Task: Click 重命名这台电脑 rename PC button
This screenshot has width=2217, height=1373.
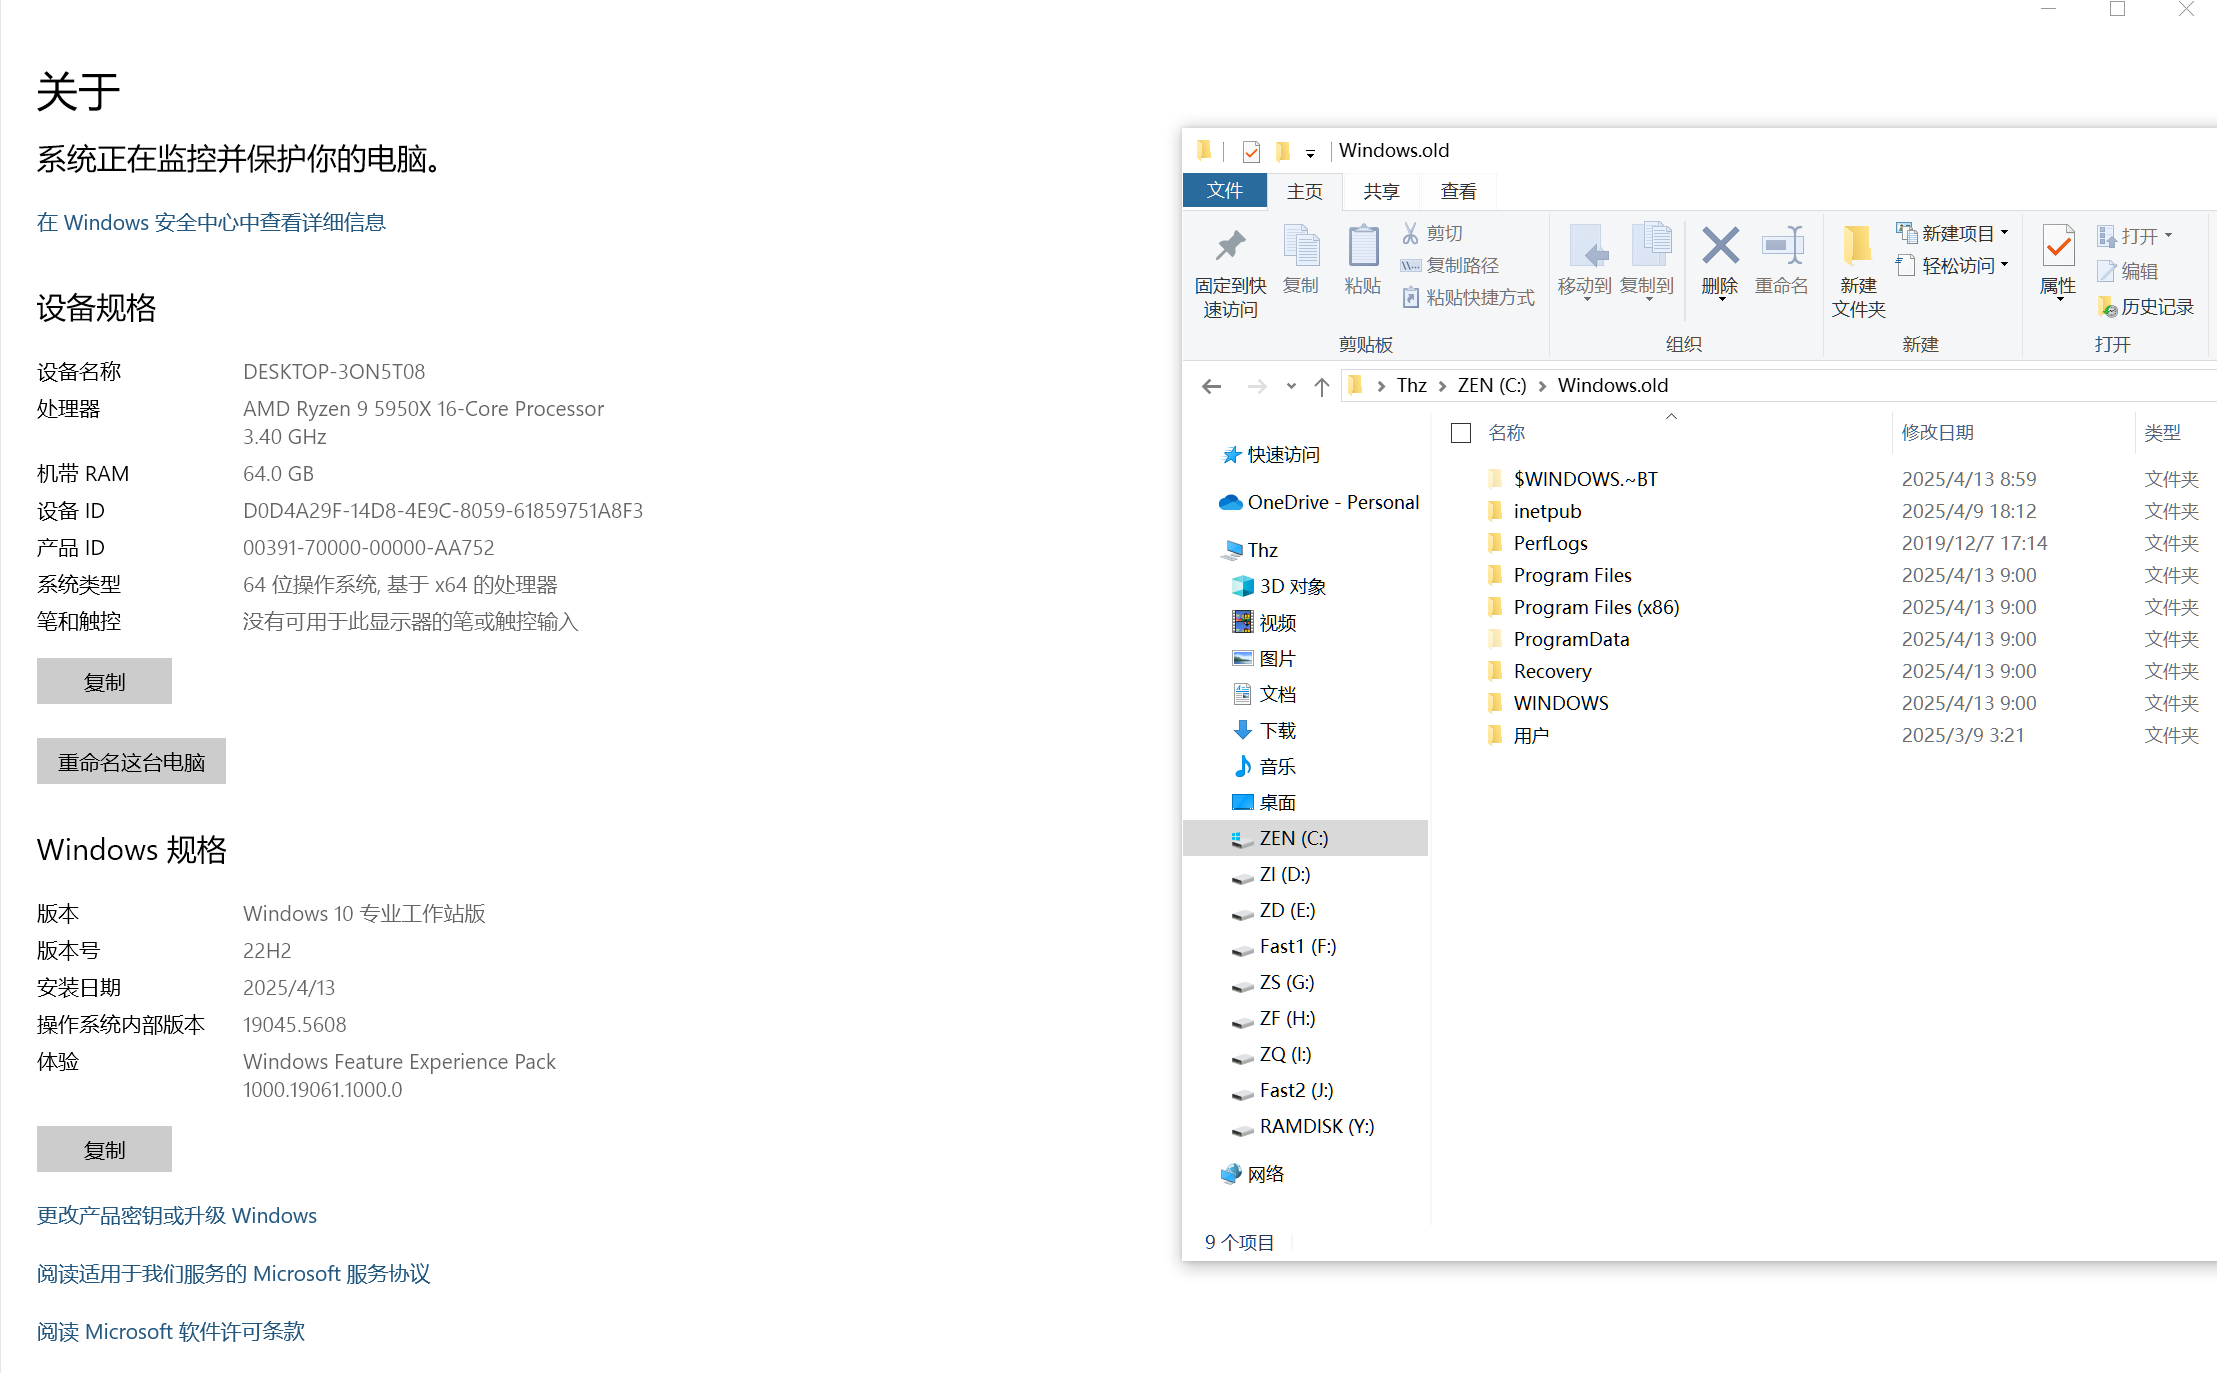Action: 131,761
